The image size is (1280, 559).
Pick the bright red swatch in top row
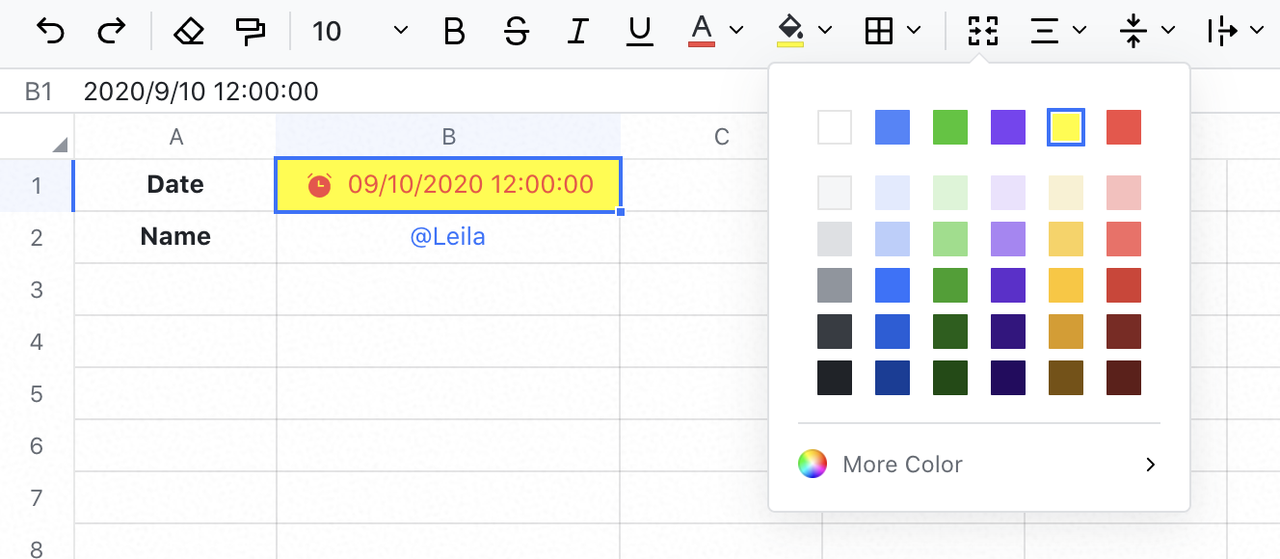(x=1123, y=127)
